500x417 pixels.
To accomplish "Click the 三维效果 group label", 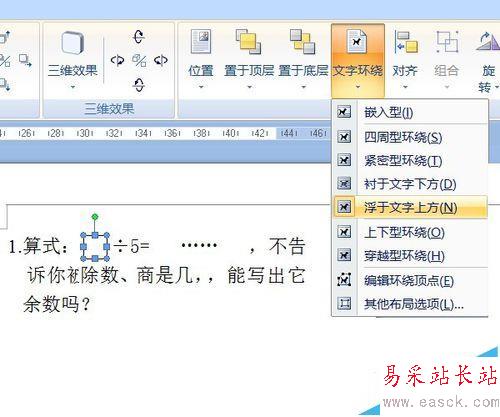I will 109,109.
